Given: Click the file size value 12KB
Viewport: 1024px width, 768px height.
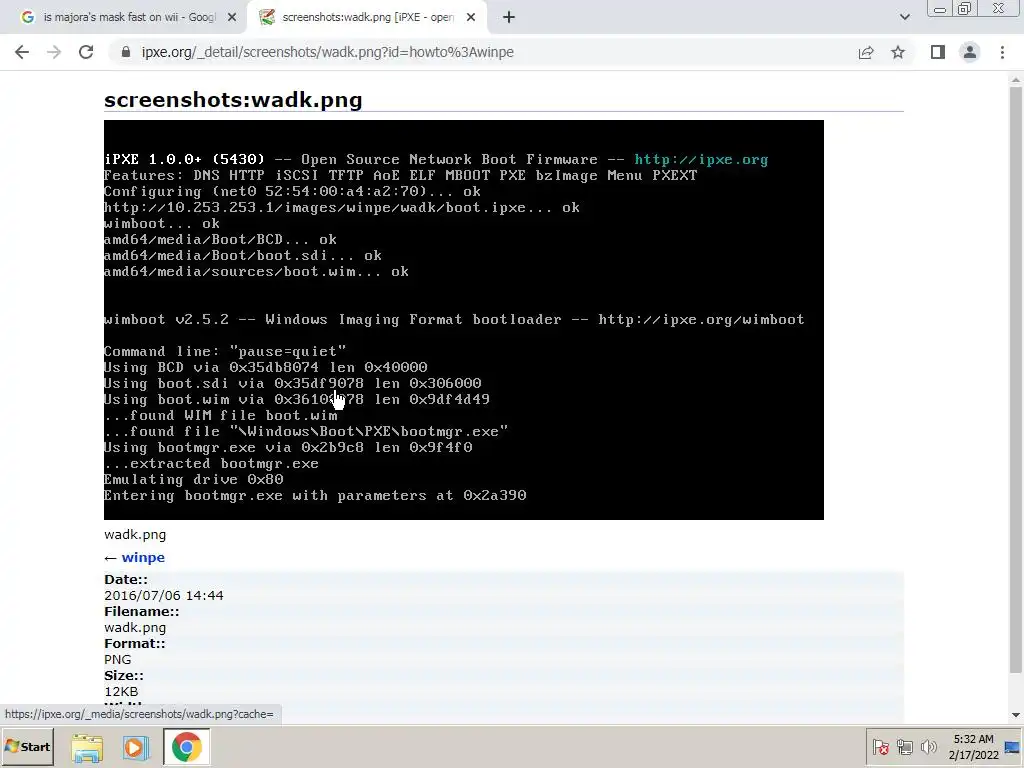Looking at the screenshot, I should [x=121, y=692].
